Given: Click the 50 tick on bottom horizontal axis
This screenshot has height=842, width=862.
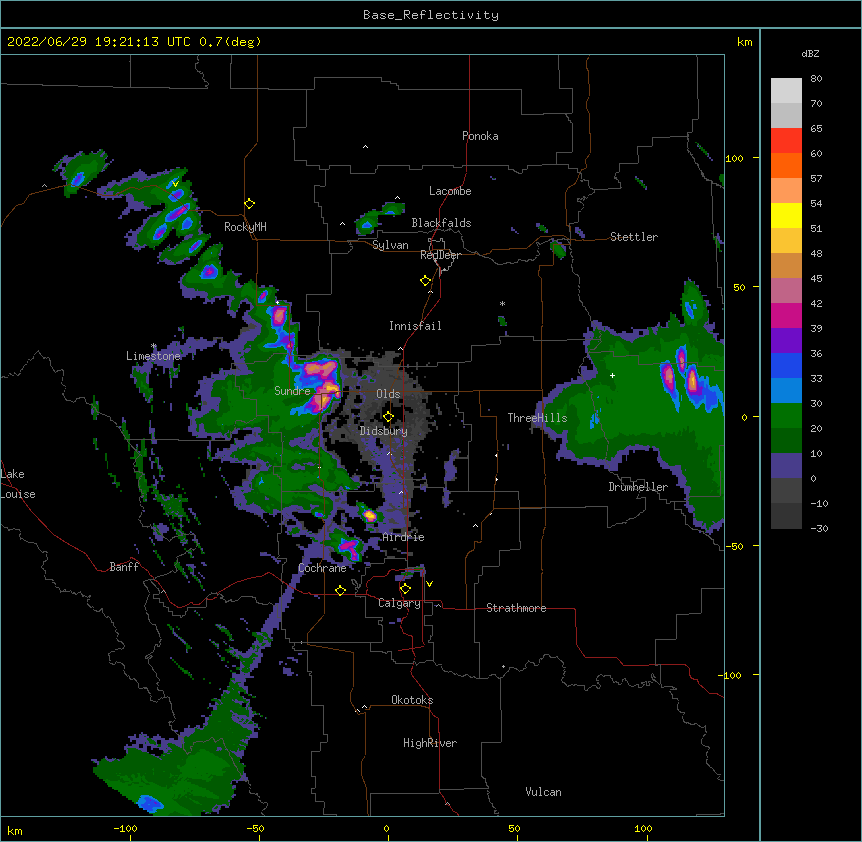Looking at the screenshot, I should pyautogui.click(x=513, y=828).
